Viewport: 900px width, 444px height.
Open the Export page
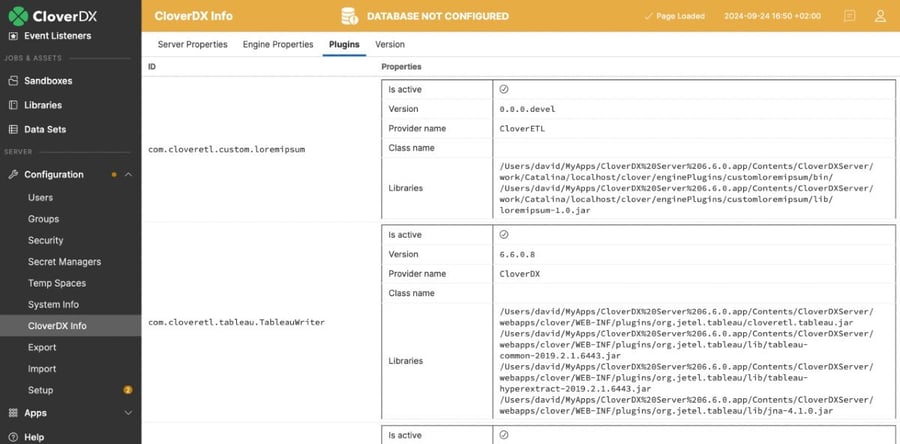tap(42, 348)
